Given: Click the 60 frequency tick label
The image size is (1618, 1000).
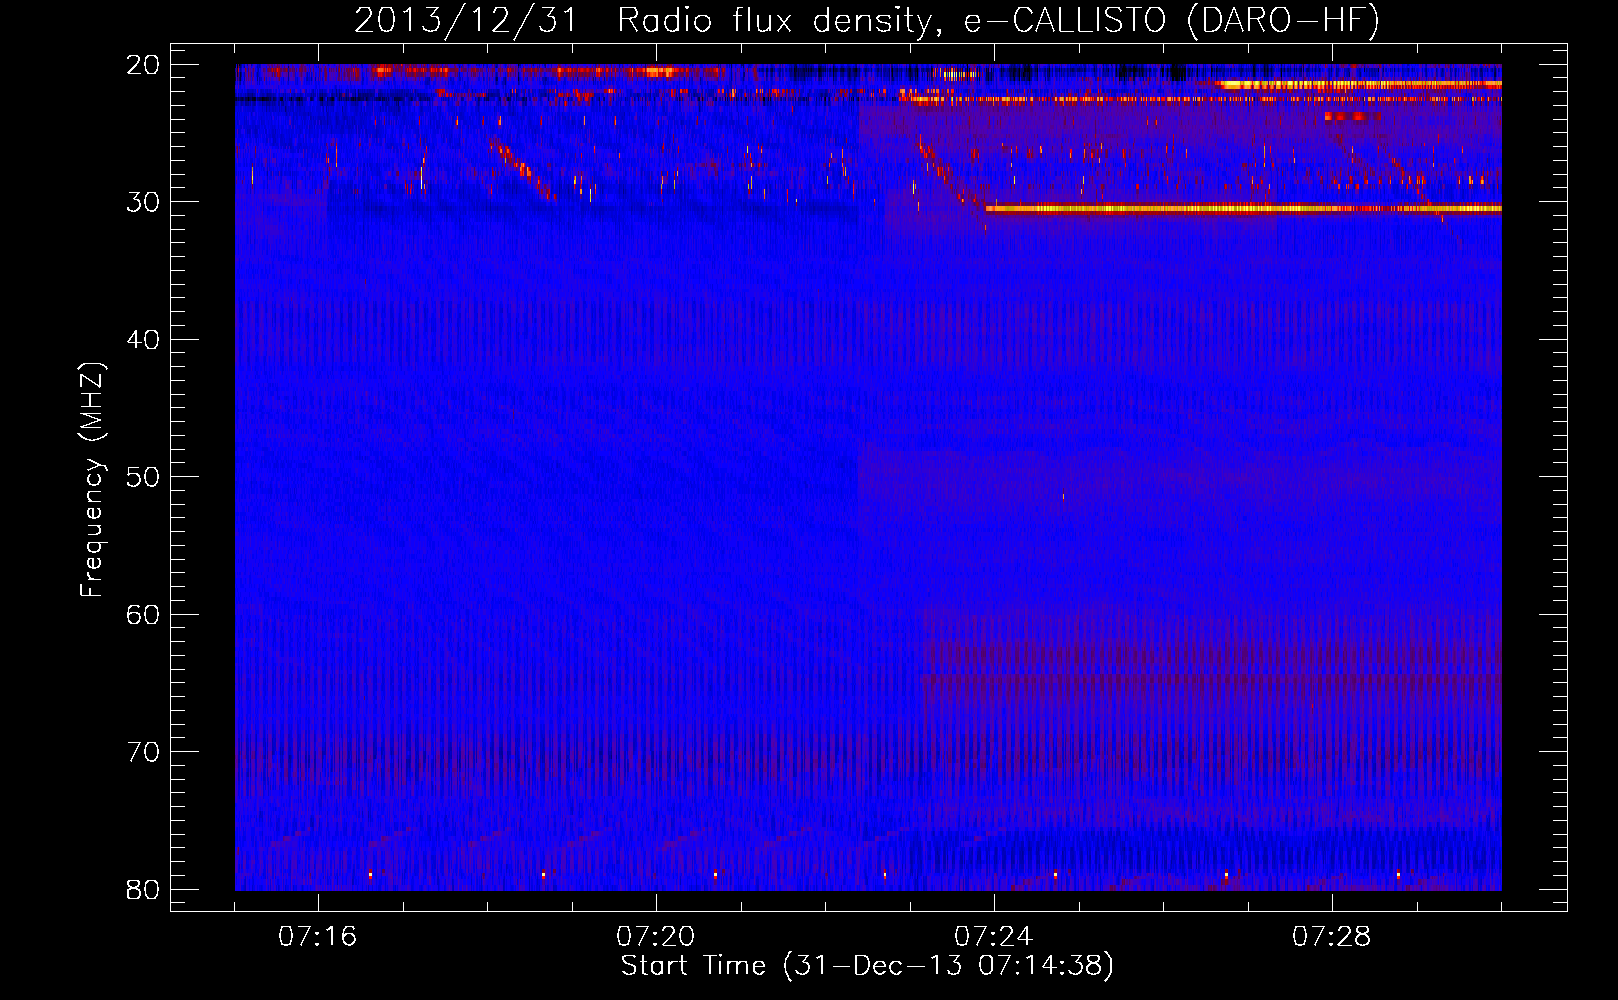Looking at the screenshot, I should (144, 615).
